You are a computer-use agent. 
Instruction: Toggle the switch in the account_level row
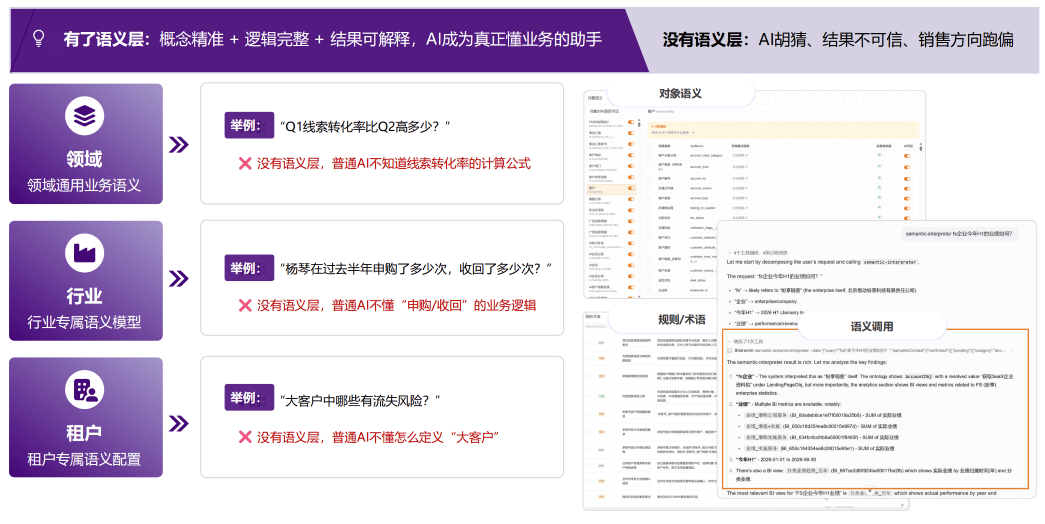(907, 167)
